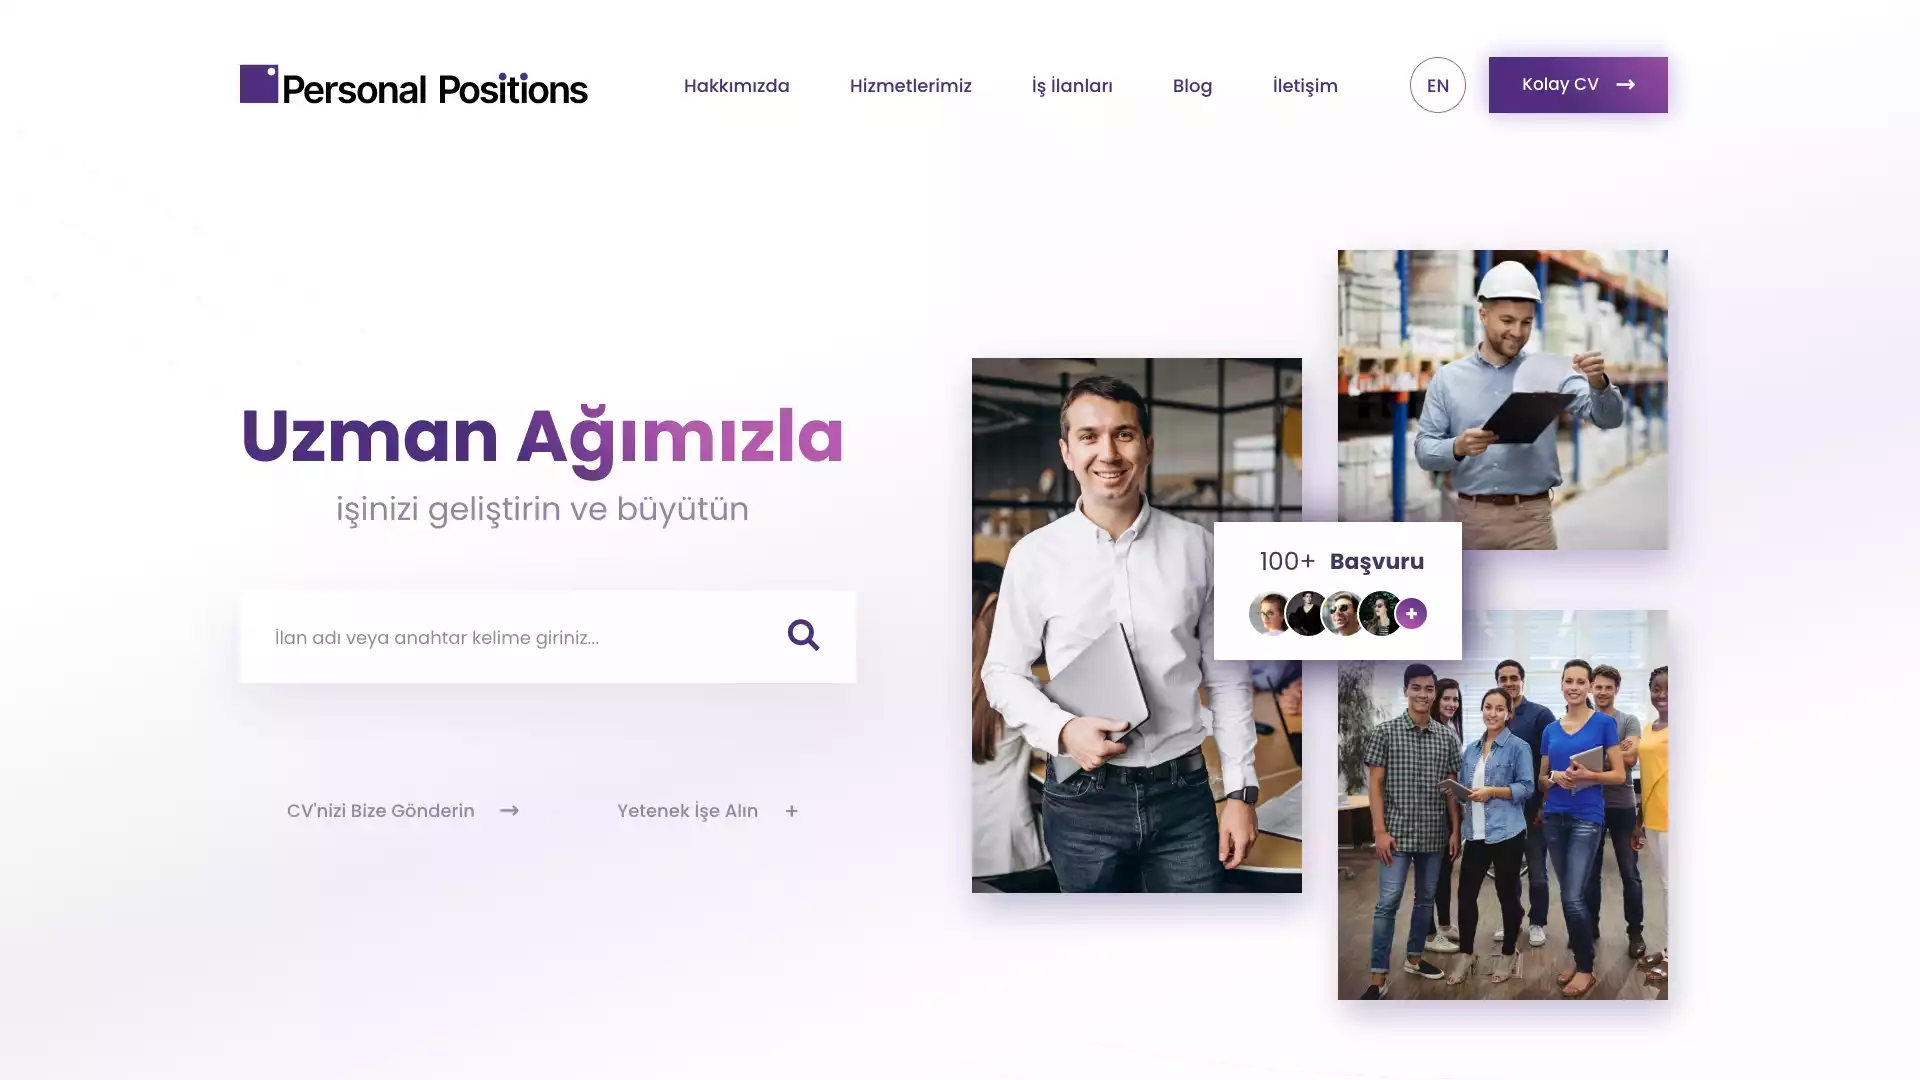The width and height of the screenshot is (1920, 1080).
Task: Go to İş İlanları page
Action: [x=1072, y=86]
